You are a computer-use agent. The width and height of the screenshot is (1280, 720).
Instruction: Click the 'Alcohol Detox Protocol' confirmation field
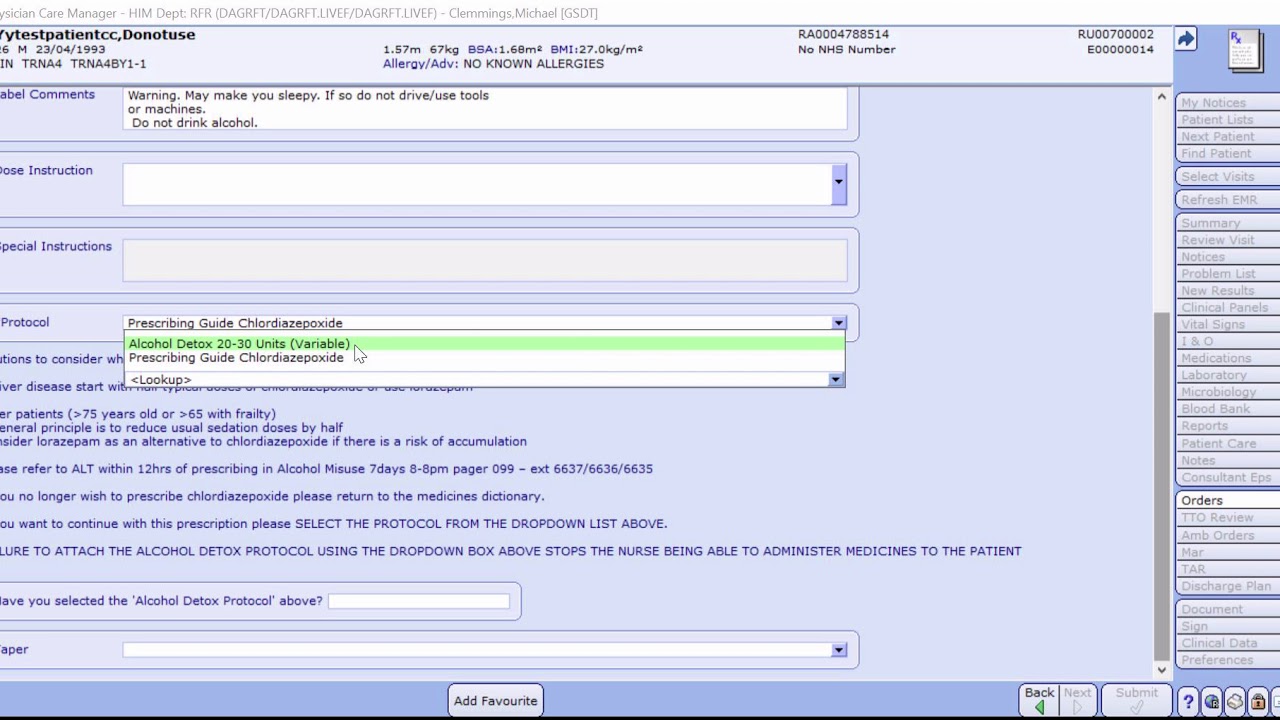pos(419,601)
